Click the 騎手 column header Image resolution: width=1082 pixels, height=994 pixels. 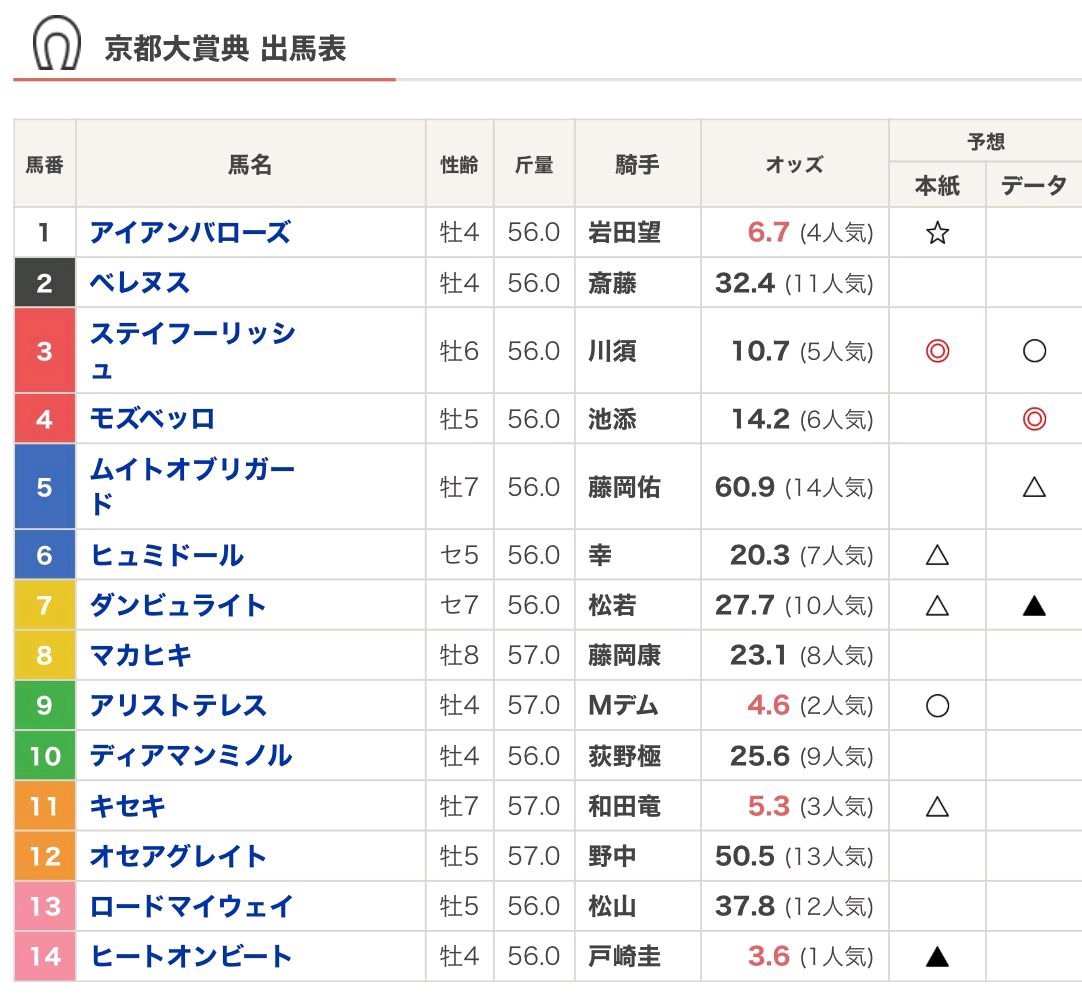tap(638, 164)
